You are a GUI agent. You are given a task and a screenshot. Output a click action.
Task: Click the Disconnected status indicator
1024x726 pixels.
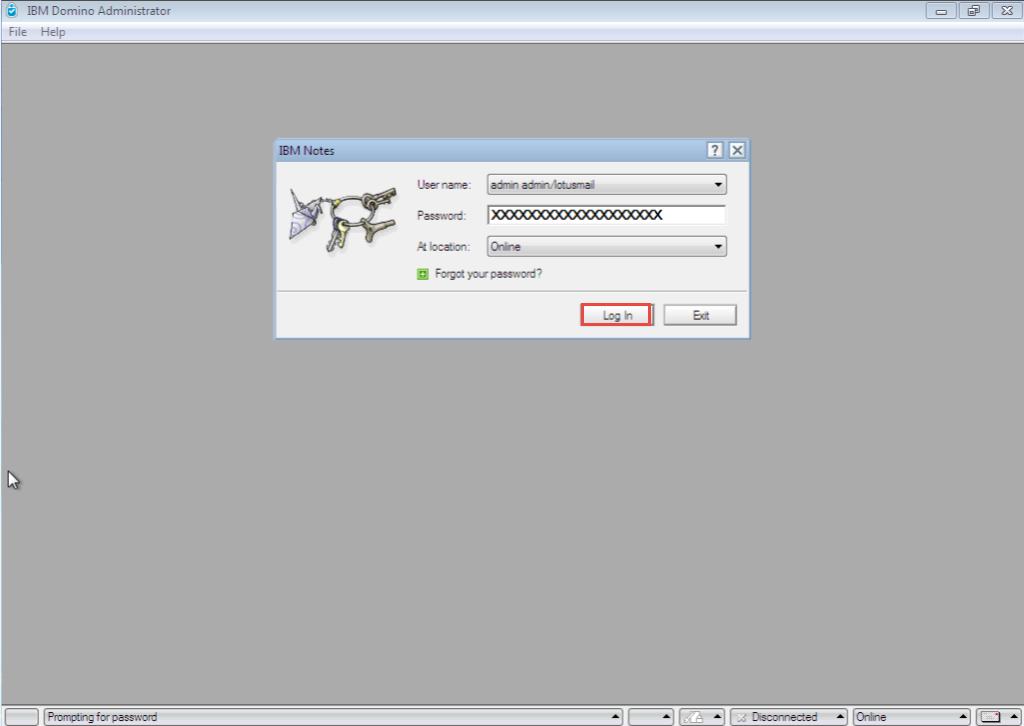(x=788, y=717)
